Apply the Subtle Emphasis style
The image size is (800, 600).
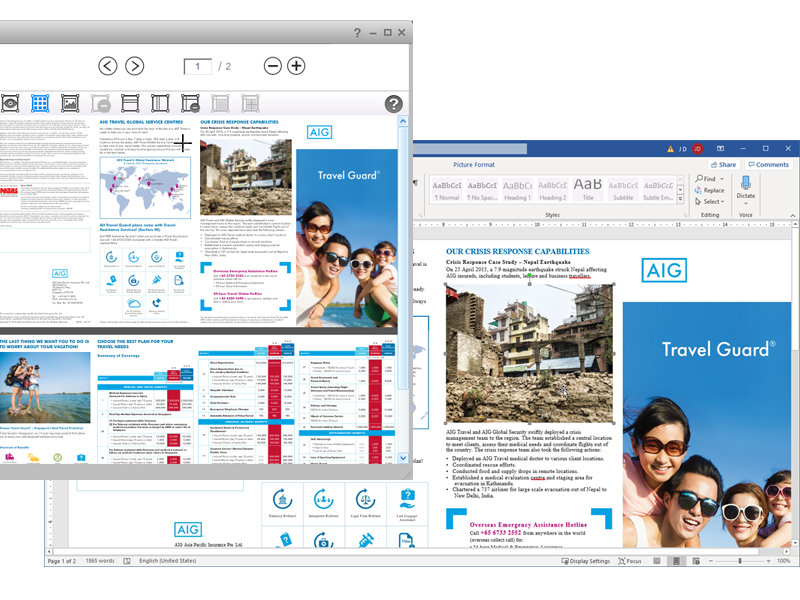click(x=658, y=190)
